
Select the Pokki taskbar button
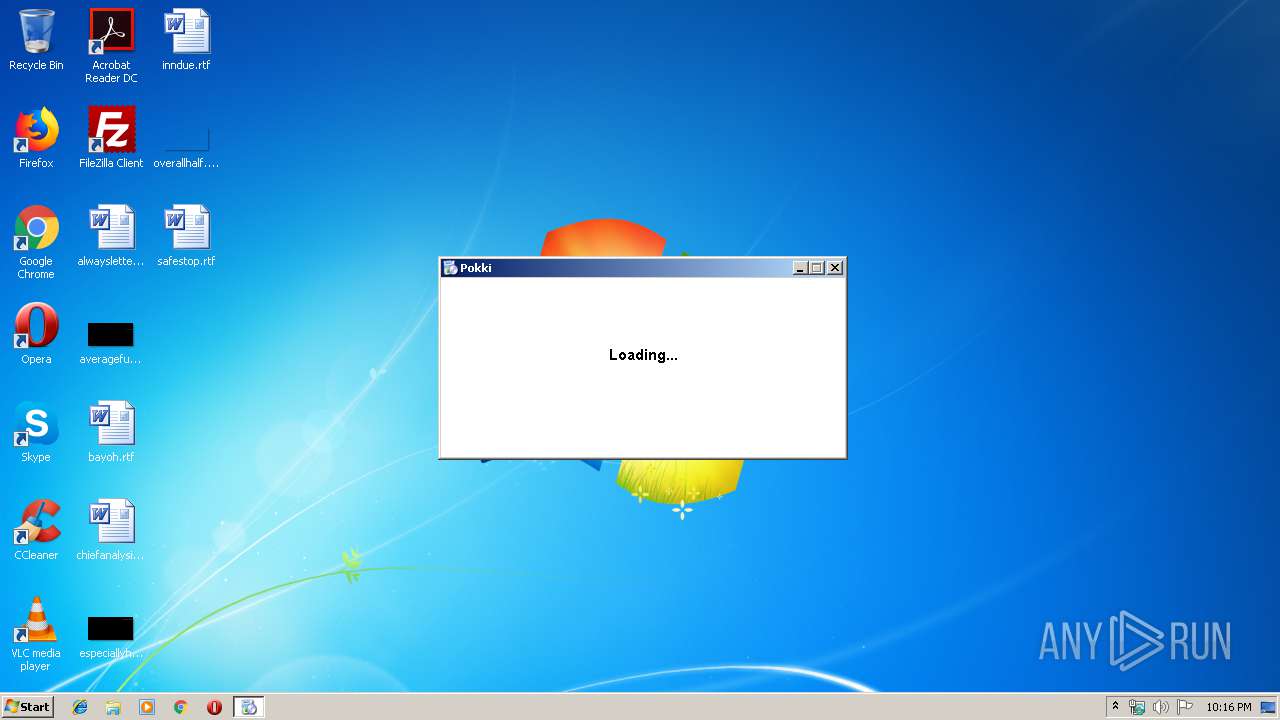249,707
